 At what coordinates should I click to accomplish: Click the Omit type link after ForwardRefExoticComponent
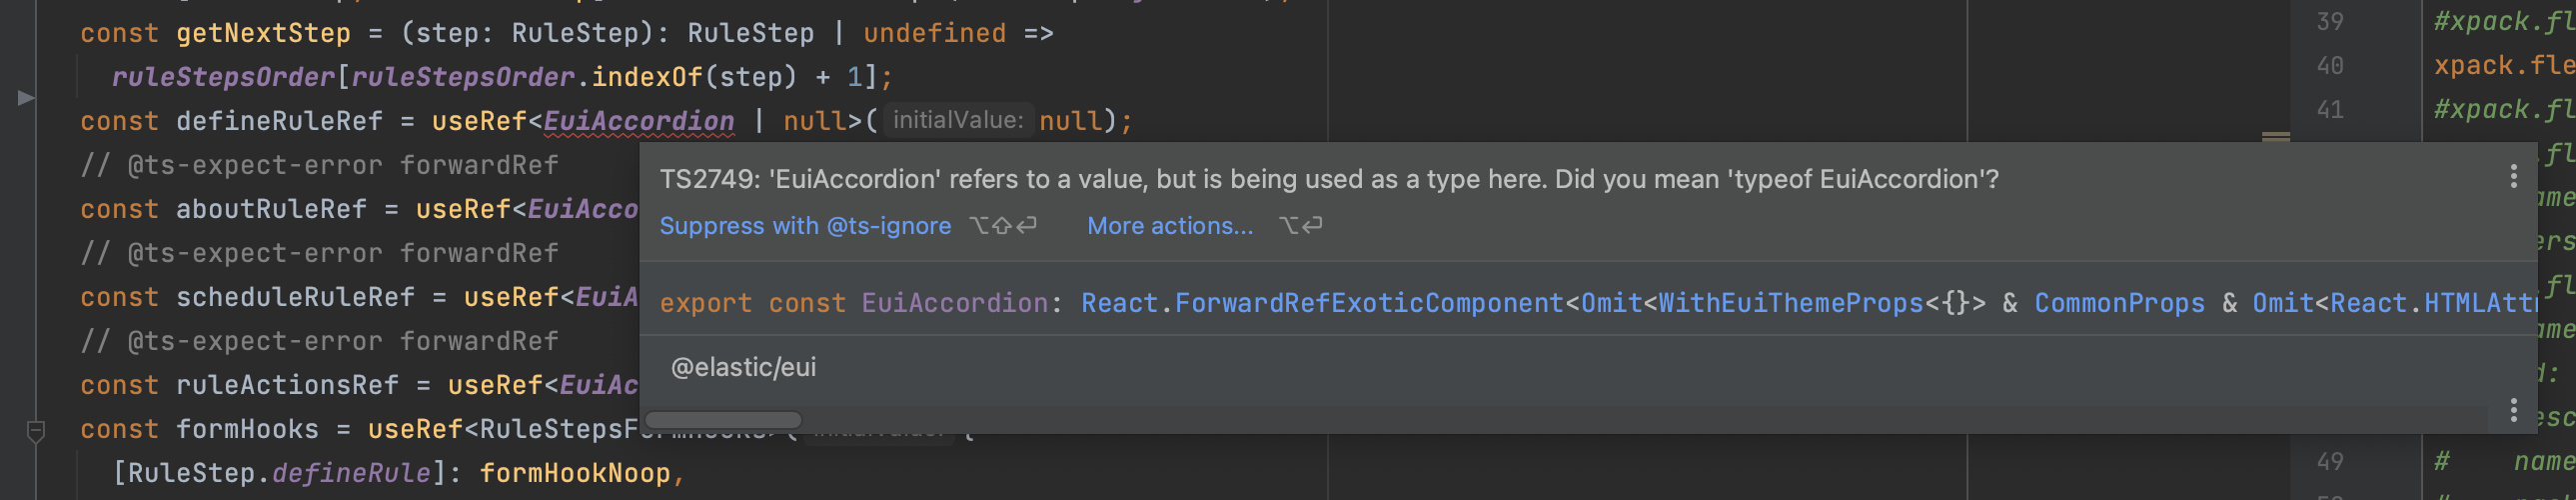pos(1611,303)
